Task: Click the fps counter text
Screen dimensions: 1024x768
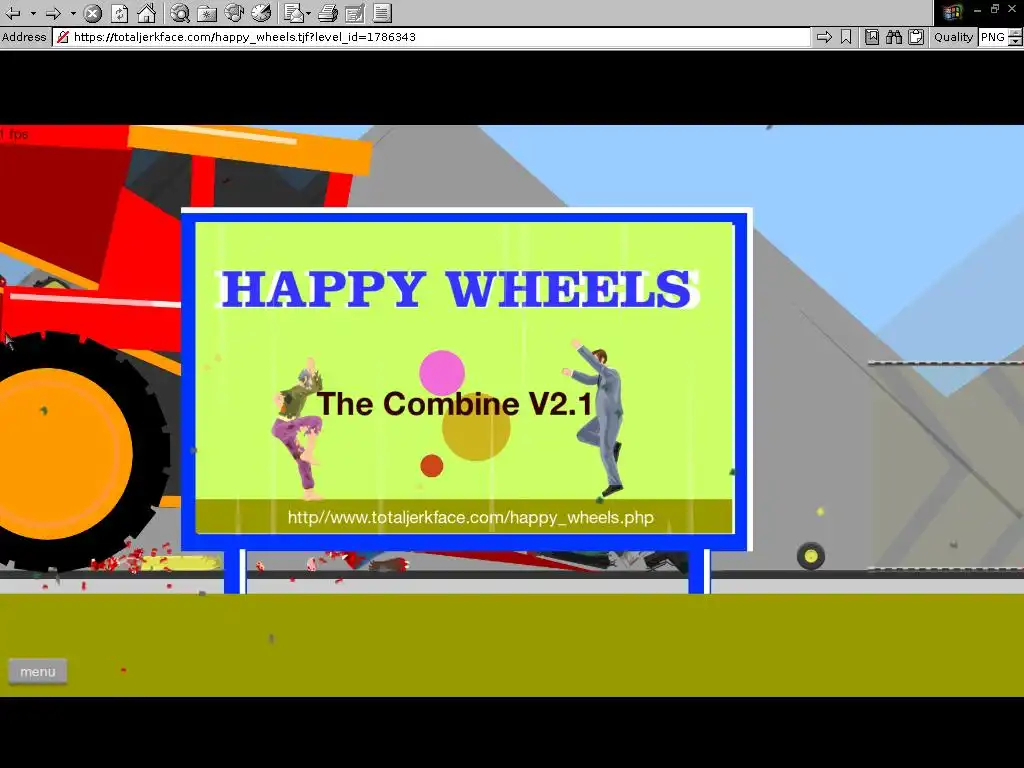Action: 14,134
